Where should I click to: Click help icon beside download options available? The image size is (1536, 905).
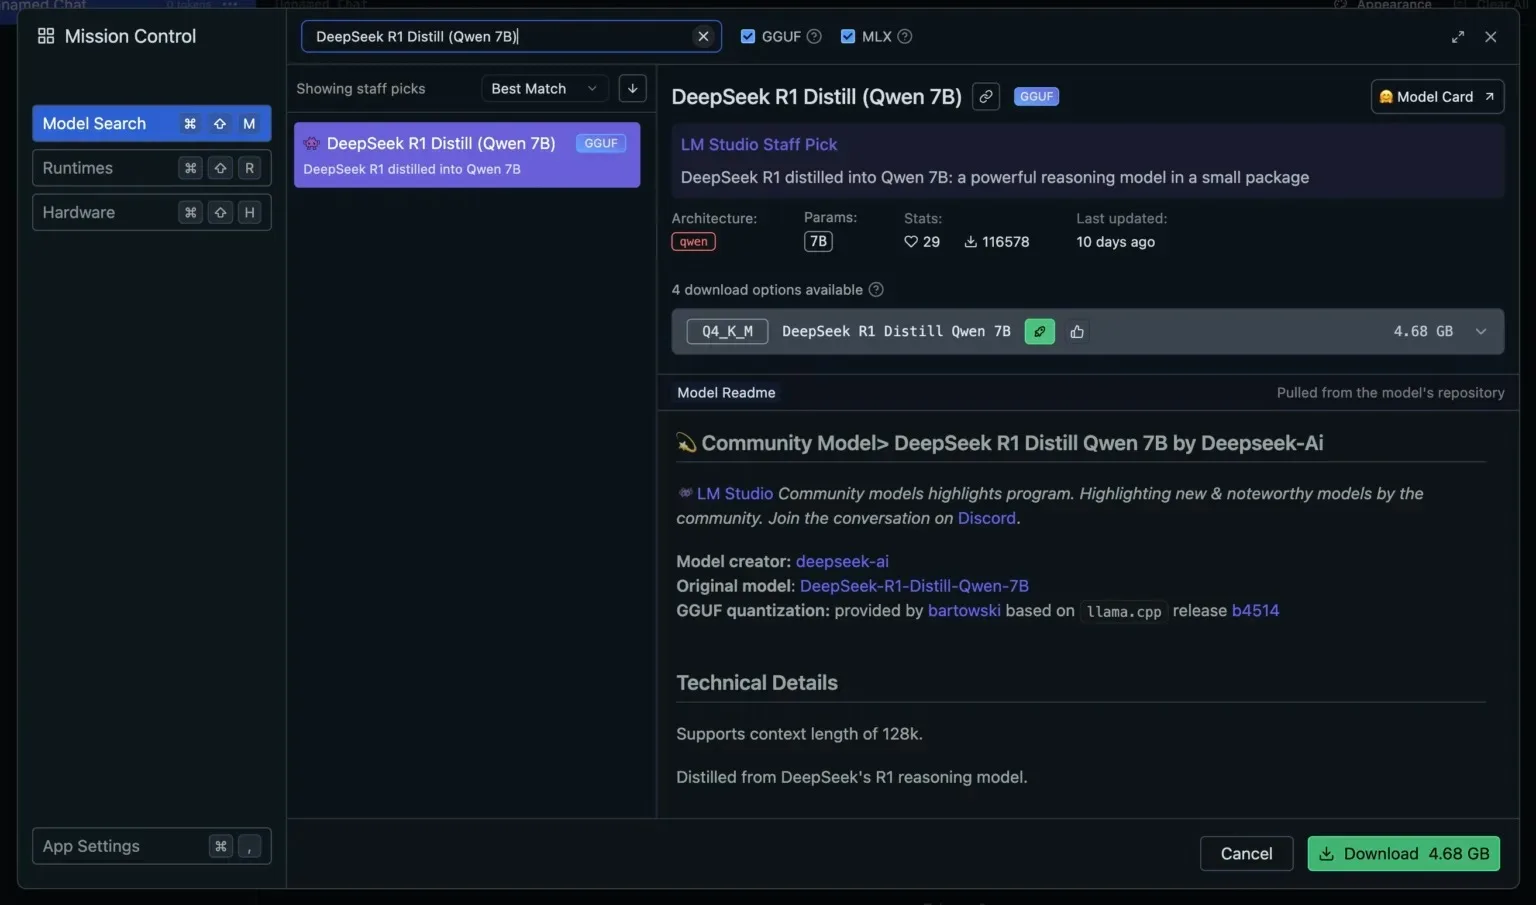point(876,290)
